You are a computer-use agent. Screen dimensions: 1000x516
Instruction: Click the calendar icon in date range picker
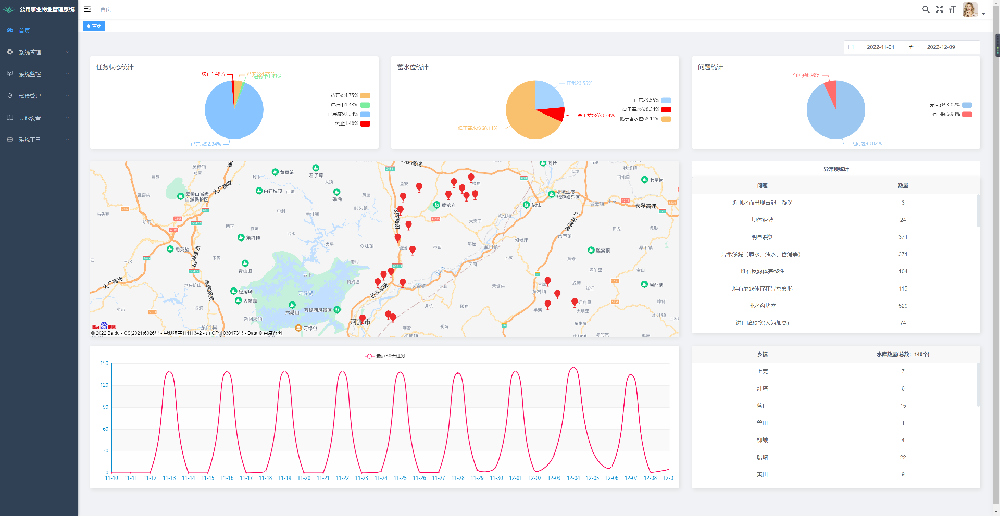[x=851, y=47]
